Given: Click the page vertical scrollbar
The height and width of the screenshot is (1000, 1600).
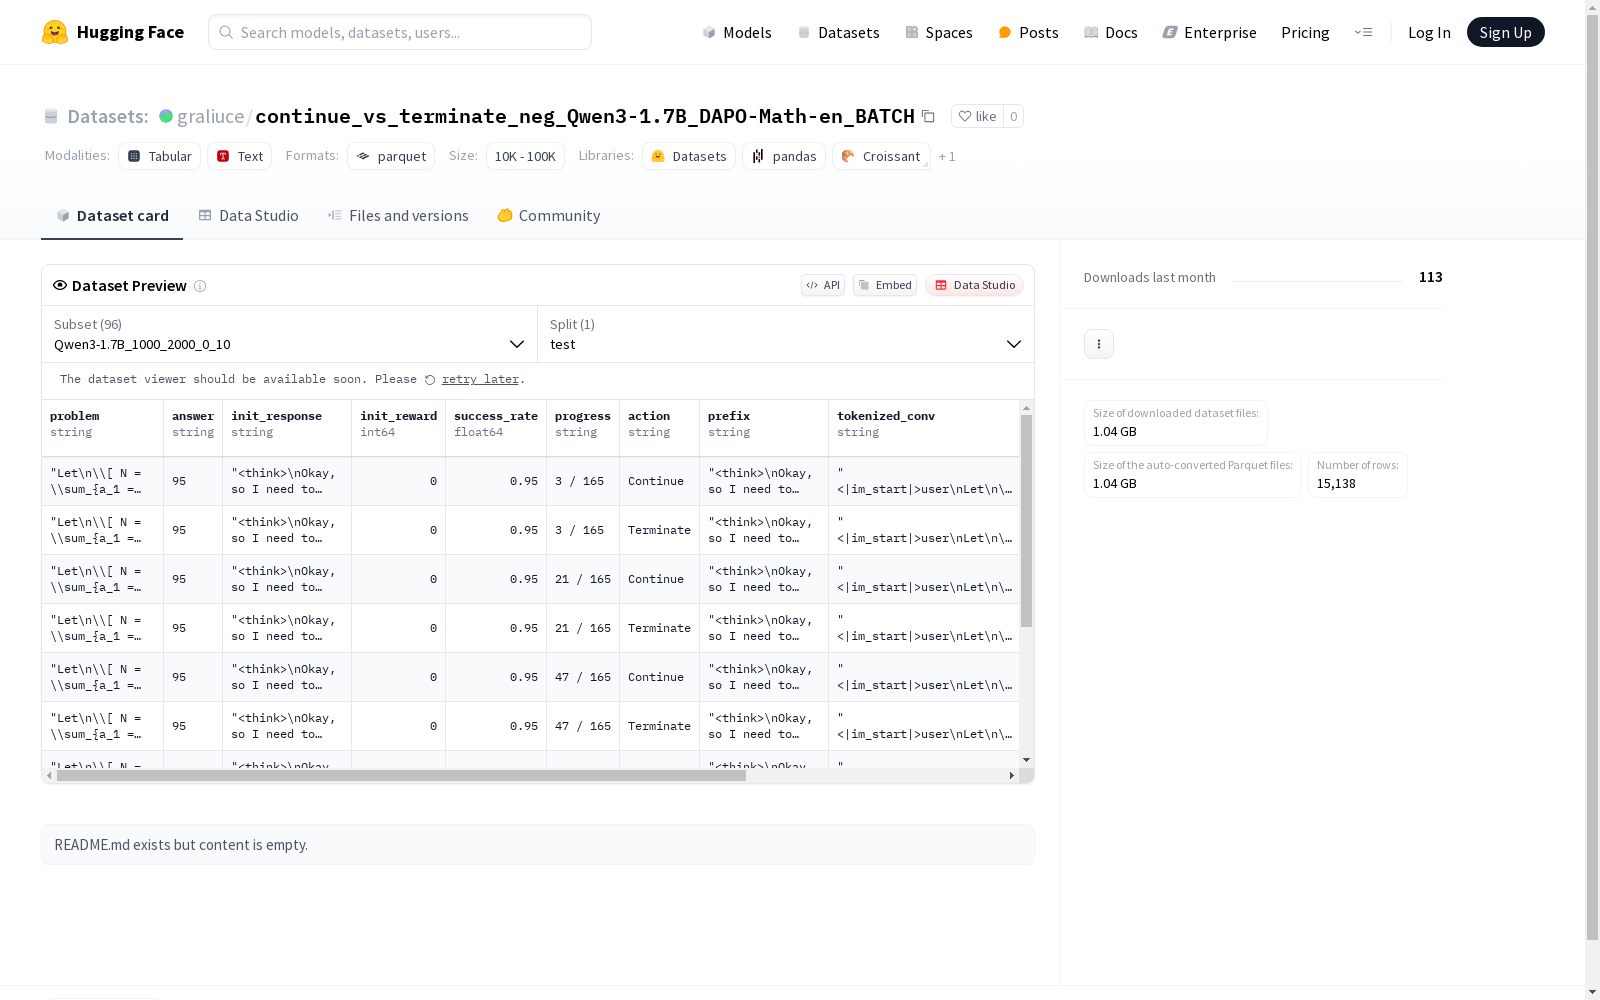Looking at the screenshot, I should (x=1592, y=475).
